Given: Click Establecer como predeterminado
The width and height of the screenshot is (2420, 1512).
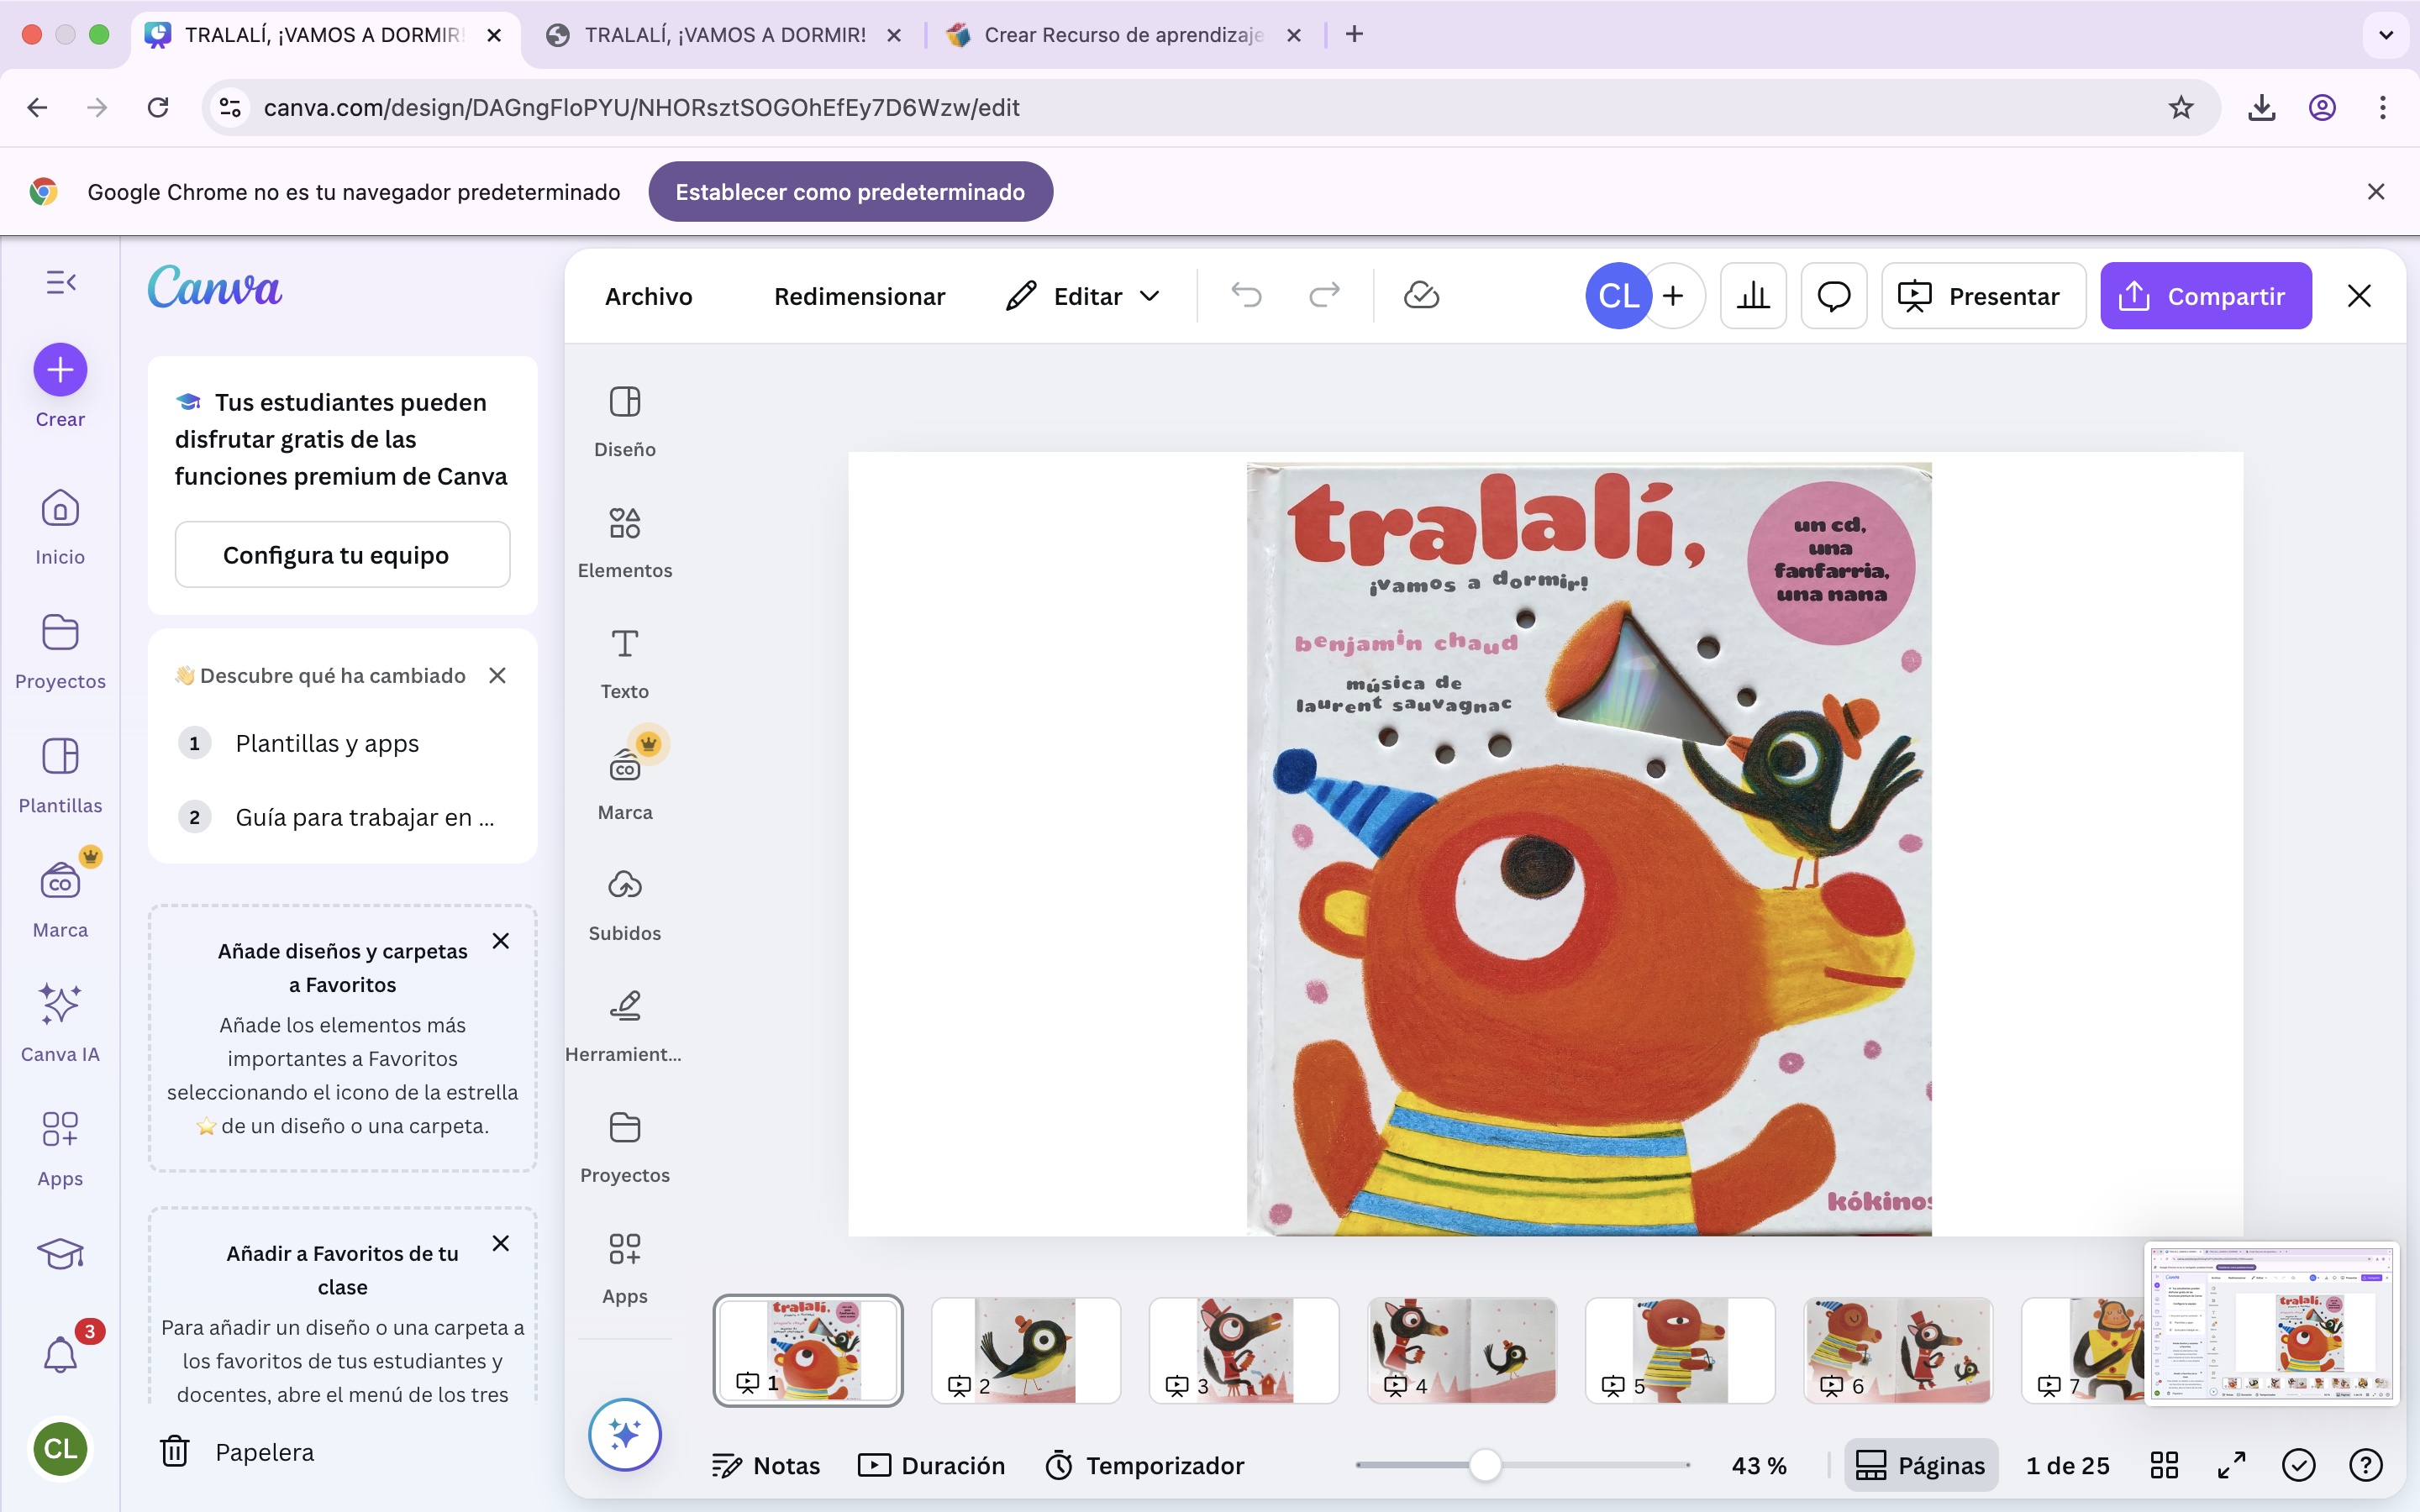Looking at the screenshot, I should (850, 192).
